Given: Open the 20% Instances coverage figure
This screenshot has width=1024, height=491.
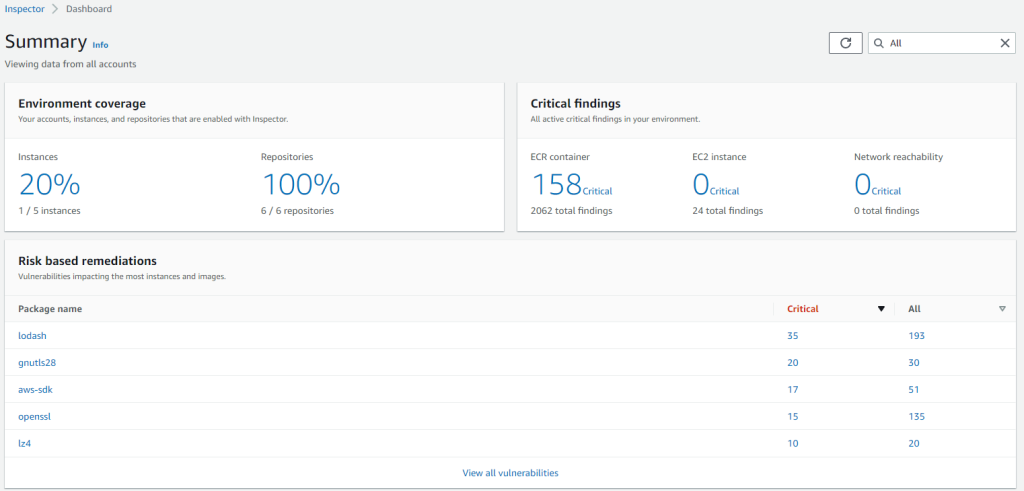Looking at the screenshot, I should point(50,185).
